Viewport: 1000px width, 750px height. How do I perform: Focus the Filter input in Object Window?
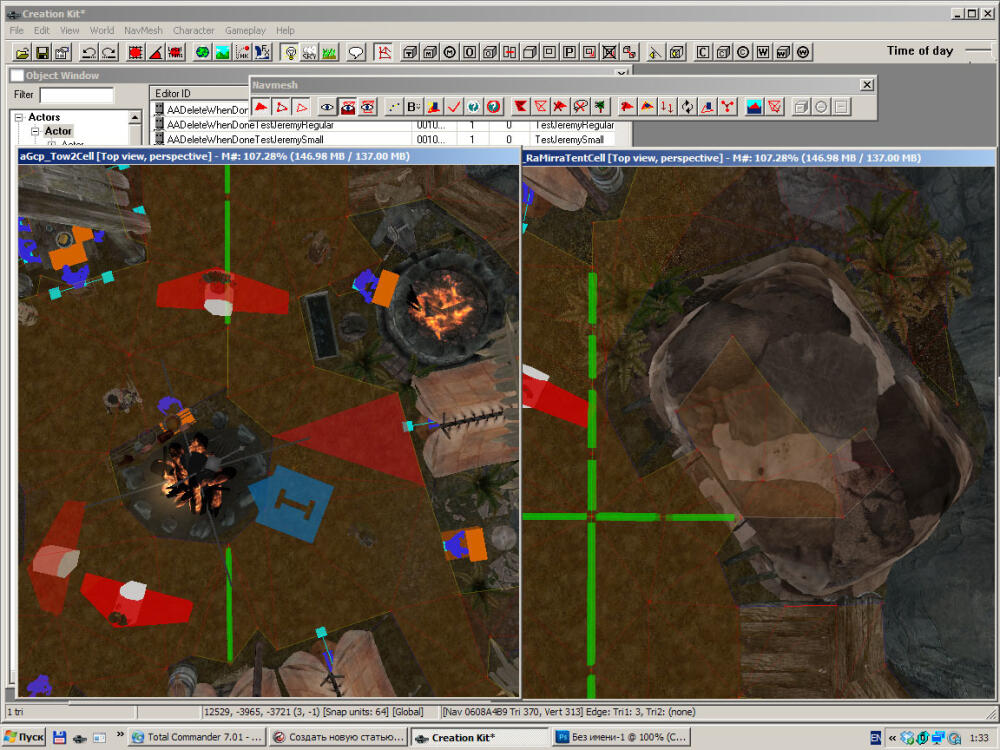click(x=77, y=95)
